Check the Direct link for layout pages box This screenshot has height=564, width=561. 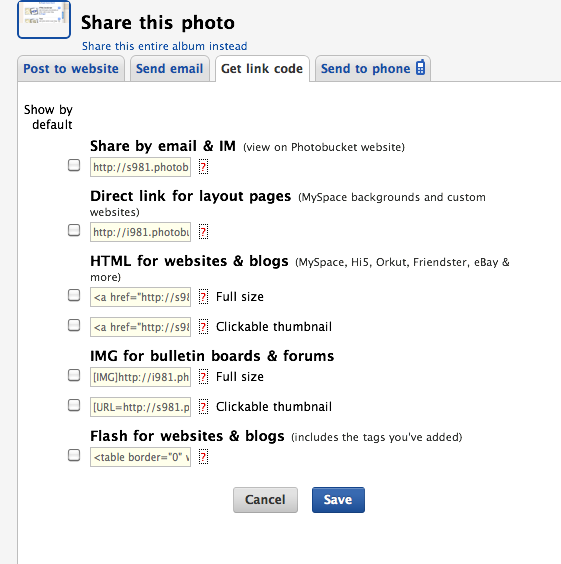(74, 230)
